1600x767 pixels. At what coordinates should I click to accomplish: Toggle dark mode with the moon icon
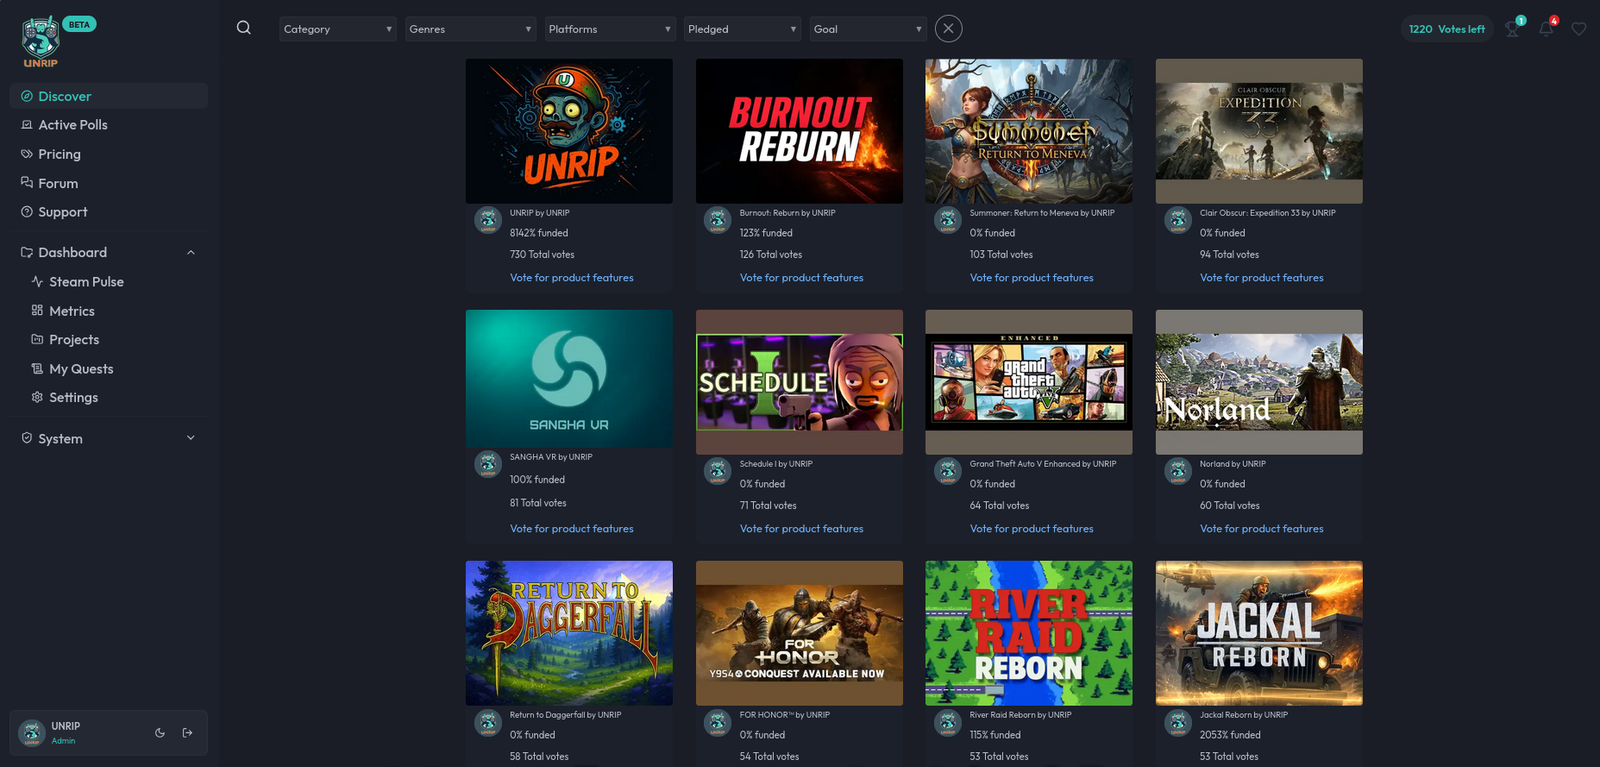coord(160,733)
